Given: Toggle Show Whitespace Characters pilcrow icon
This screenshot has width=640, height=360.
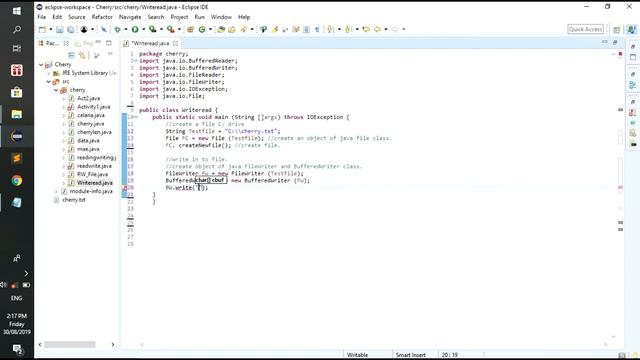Looking at the screenshot, I should [x=317, y=29].
